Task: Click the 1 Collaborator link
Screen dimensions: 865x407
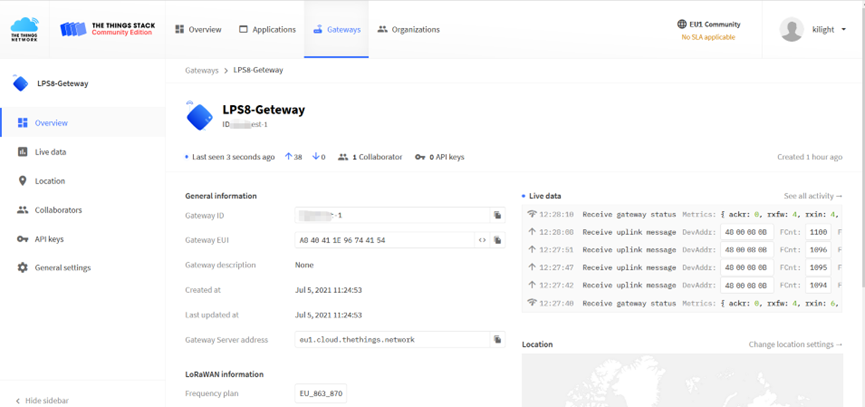Action: click(x=370, y=157)
